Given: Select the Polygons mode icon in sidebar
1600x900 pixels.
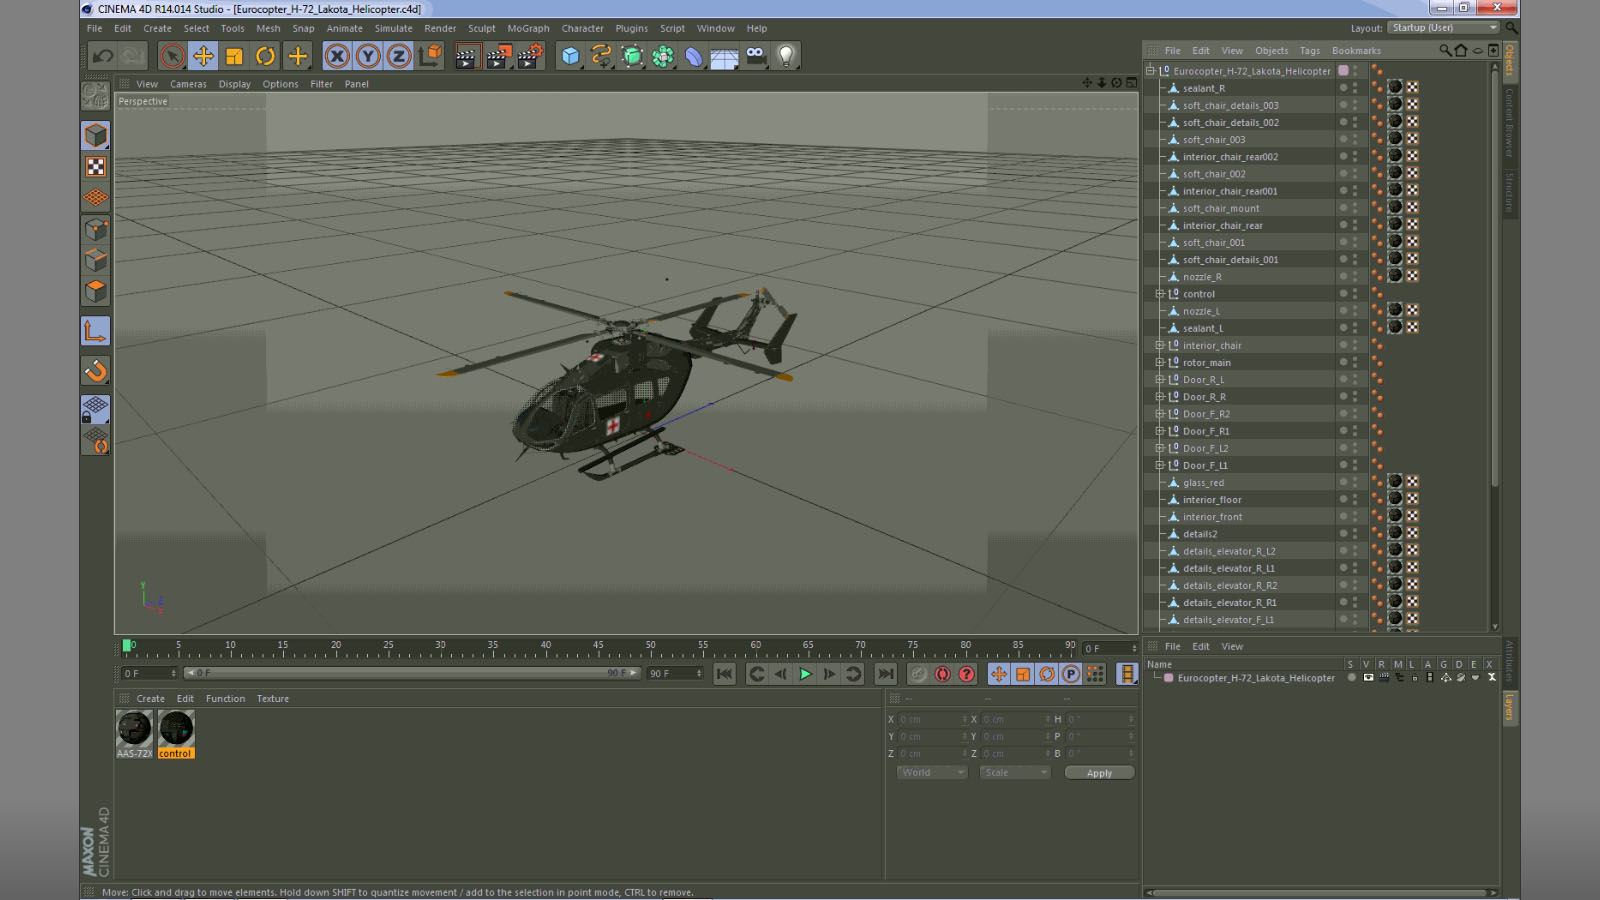Looking at the screenshot, I should [96, 291].
